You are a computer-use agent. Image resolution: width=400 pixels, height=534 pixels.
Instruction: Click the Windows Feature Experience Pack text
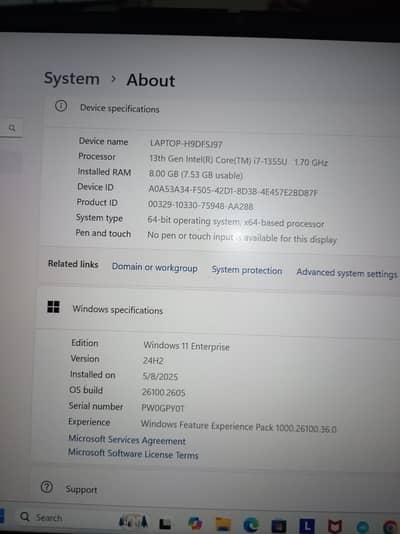point(238,426)
